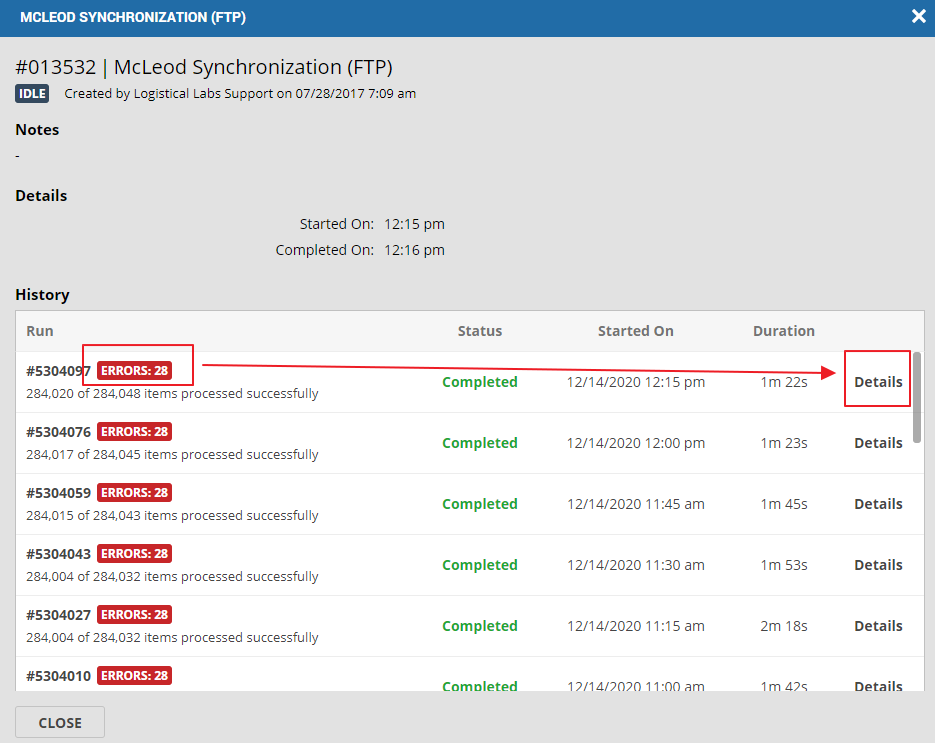Viewport: 935px width, 743px height.
Task: Click the 1m 53s duration value
Action: pyautogui.click(x=784, y=564)
